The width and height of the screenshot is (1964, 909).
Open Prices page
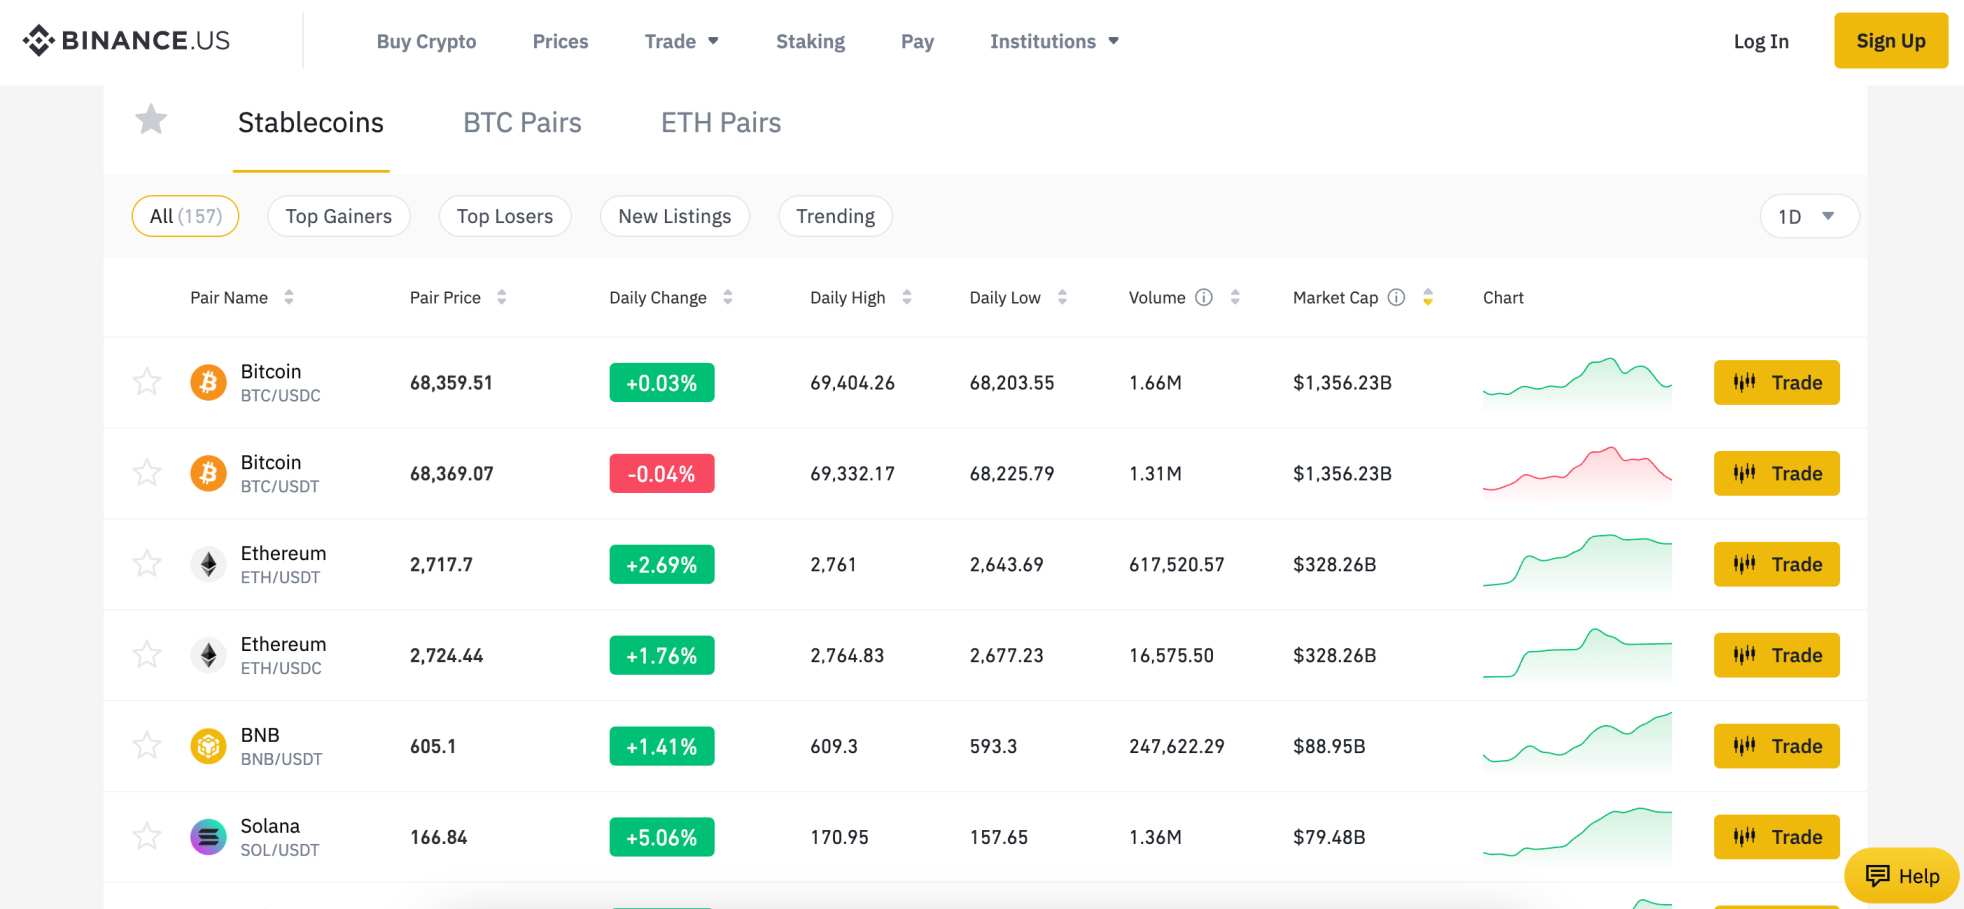[560, 41]
